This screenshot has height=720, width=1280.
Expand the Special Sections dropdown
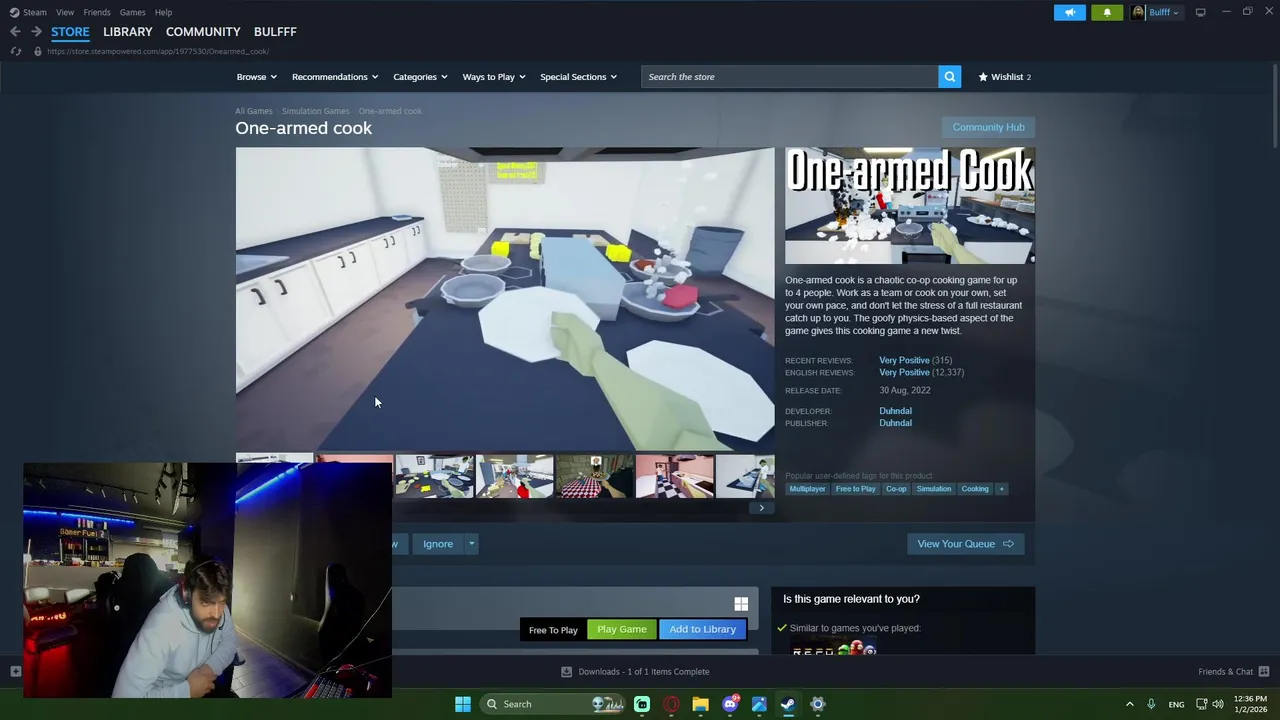click(x=579, y=77)
